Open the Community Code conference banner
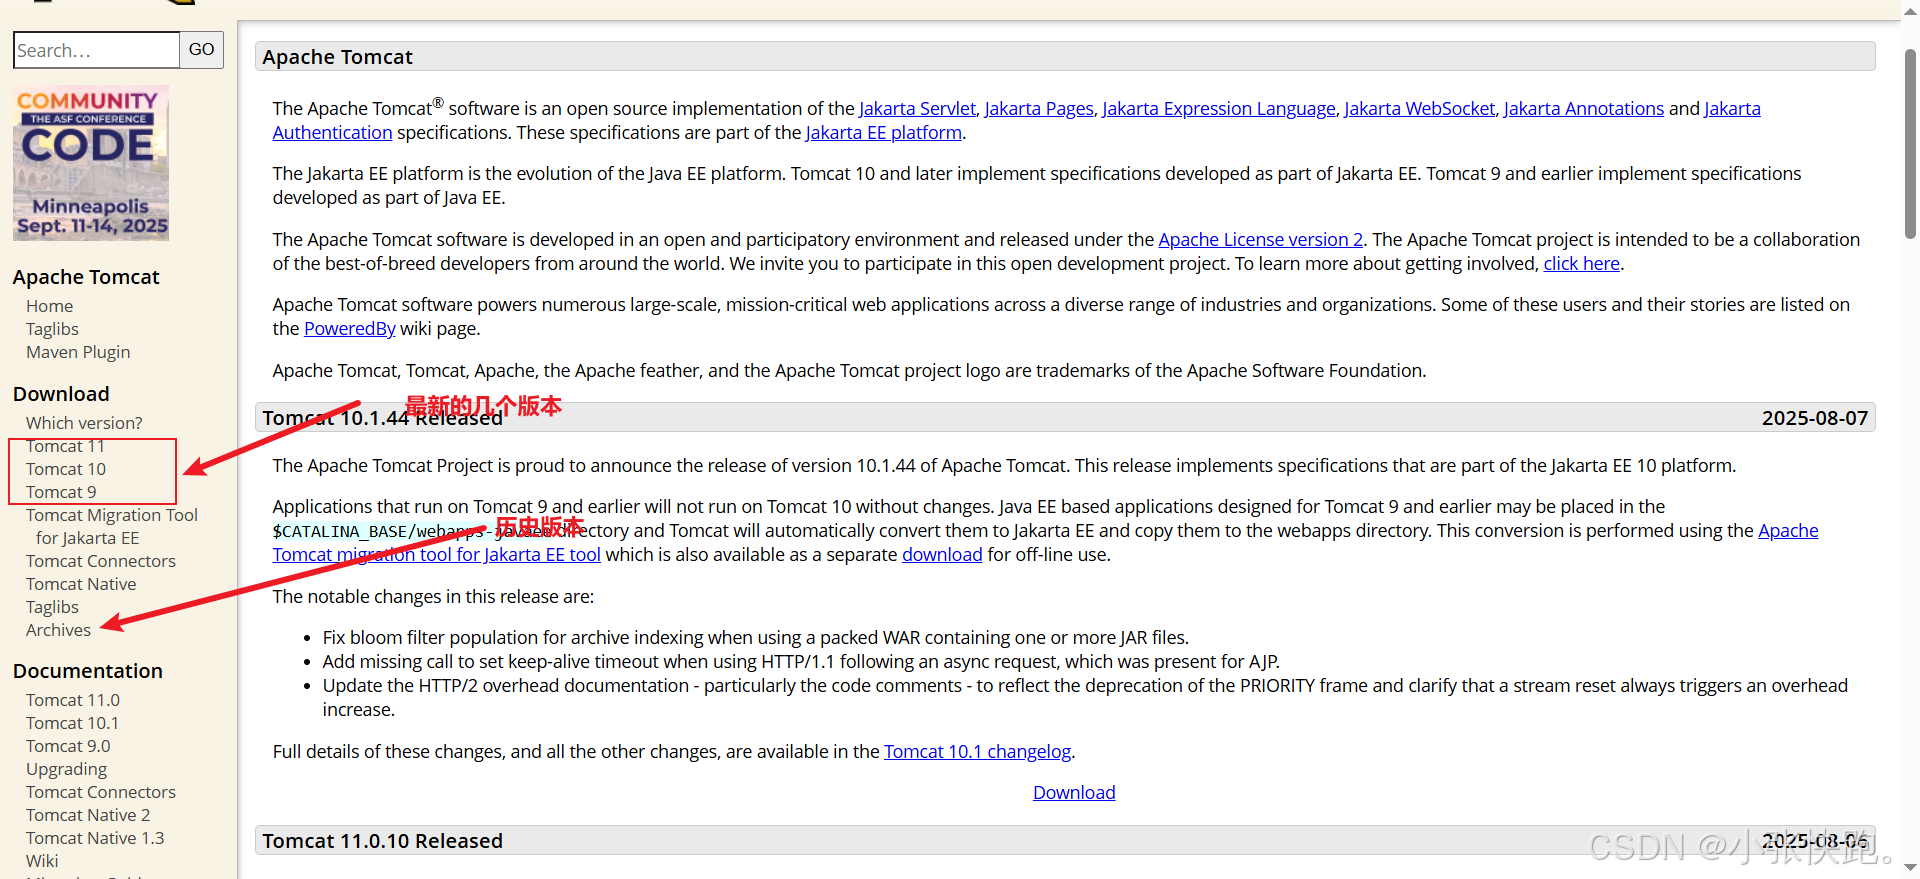The width and height of the screenshot is (1920, 879). tap(91, 164)
